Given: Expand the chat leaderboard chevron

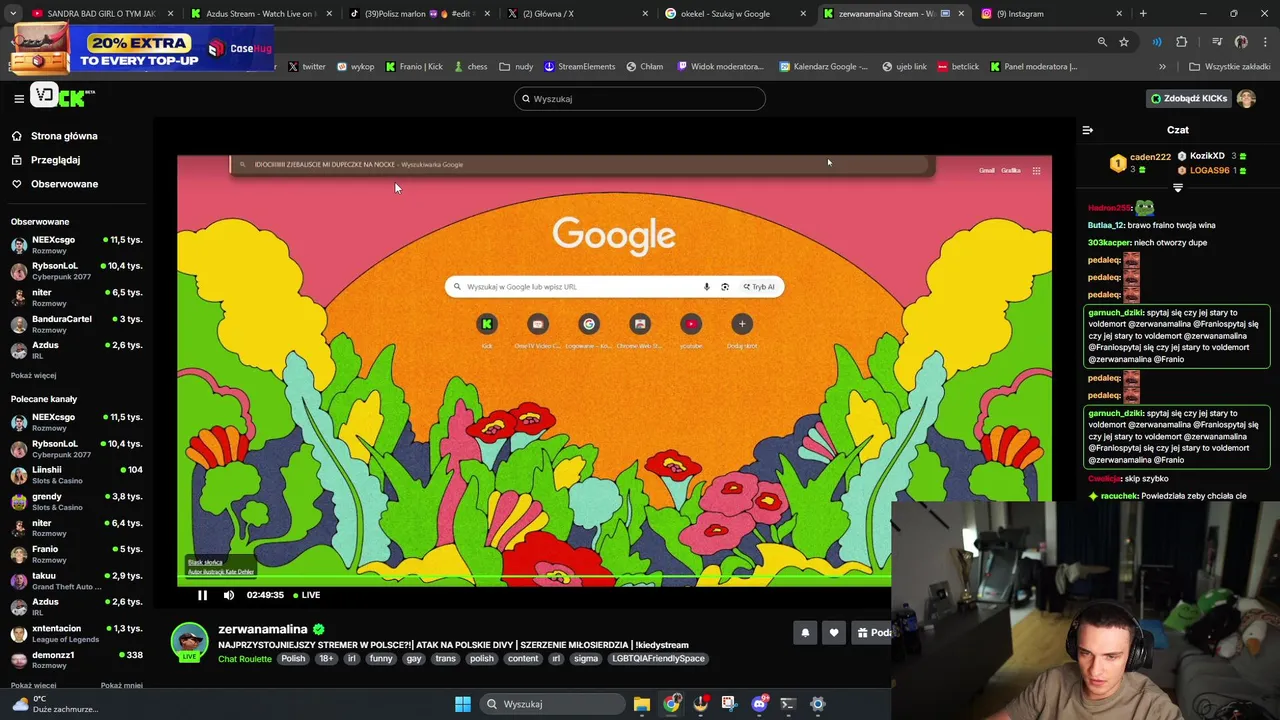Looking at the screenshot, I should [x=1177, y=188].
